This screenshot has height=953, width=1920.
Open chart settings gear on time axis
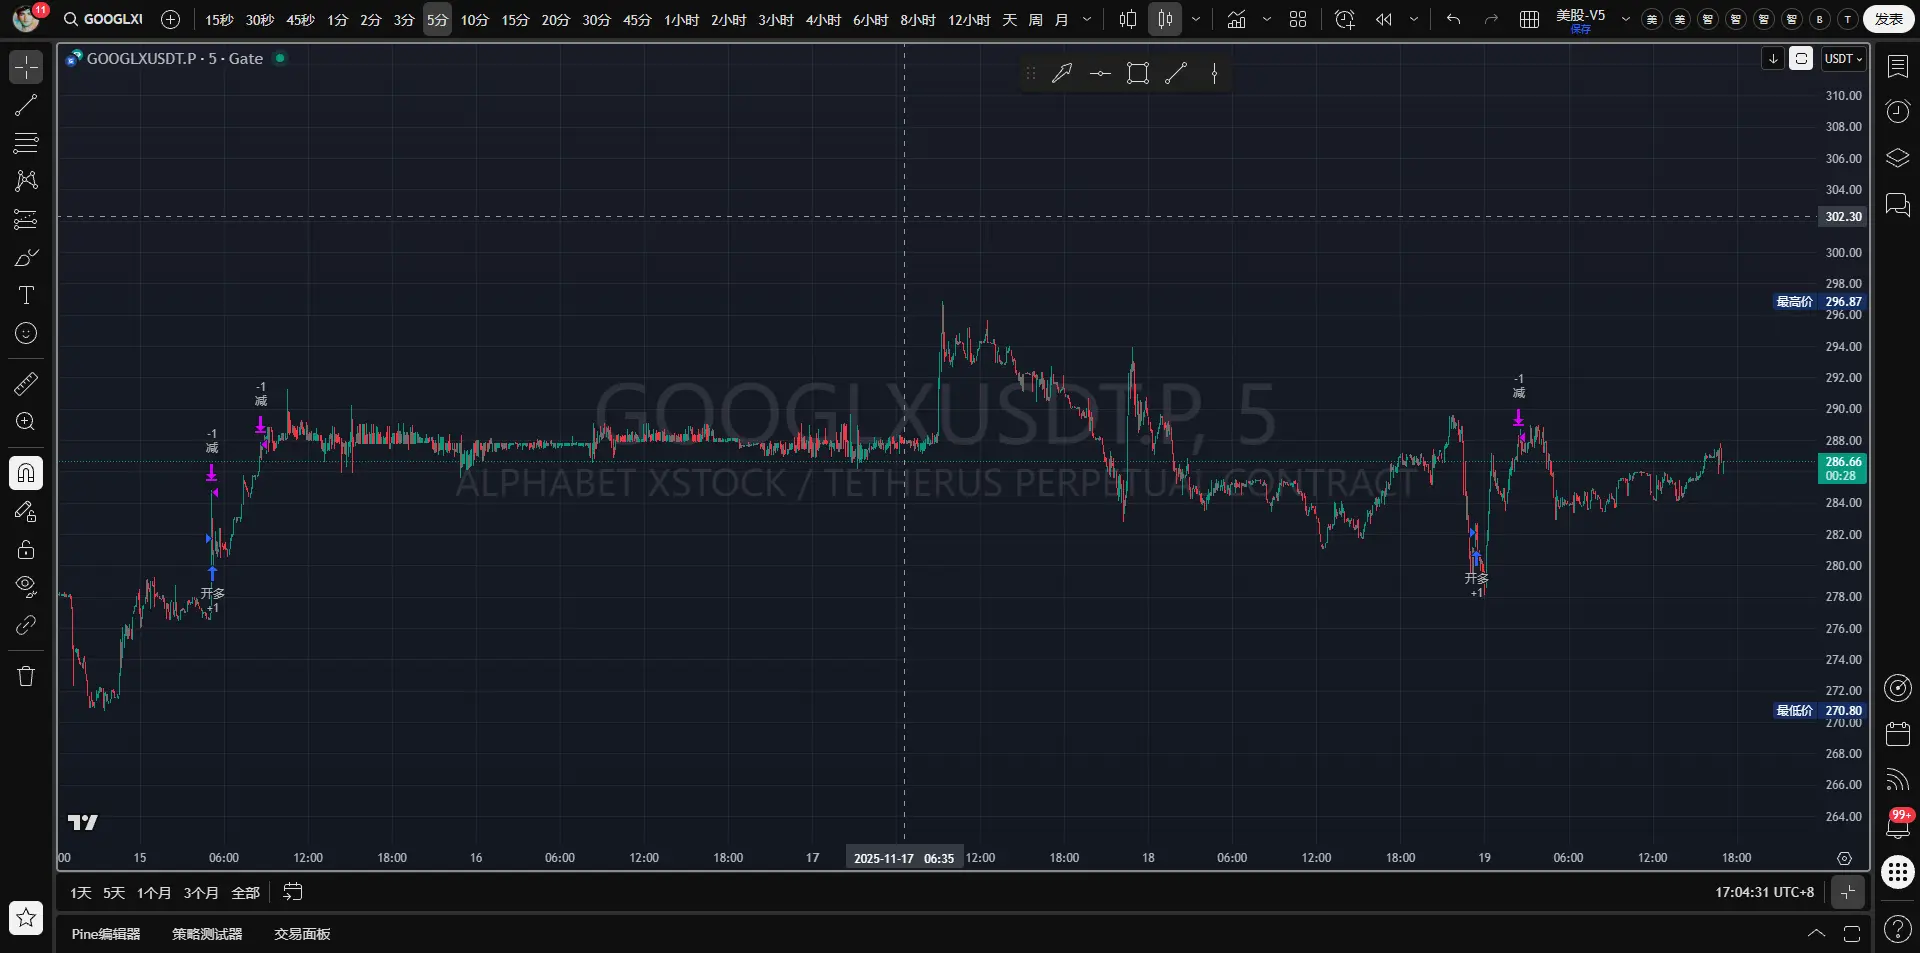(x=1845, y=858)
